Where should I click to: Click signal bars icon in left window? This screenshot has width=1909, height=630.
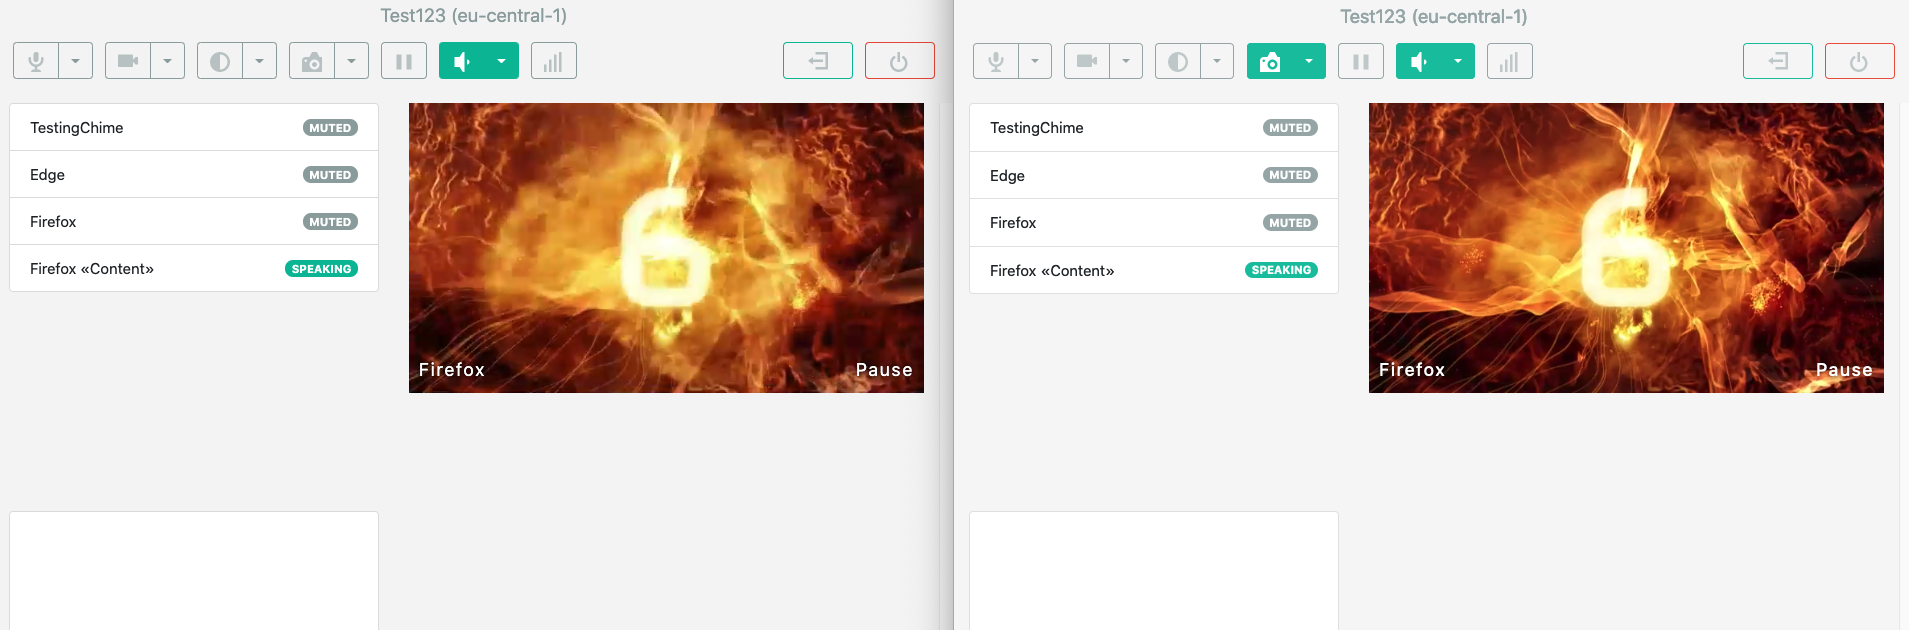pyautogui.click(x=554, y=61)
